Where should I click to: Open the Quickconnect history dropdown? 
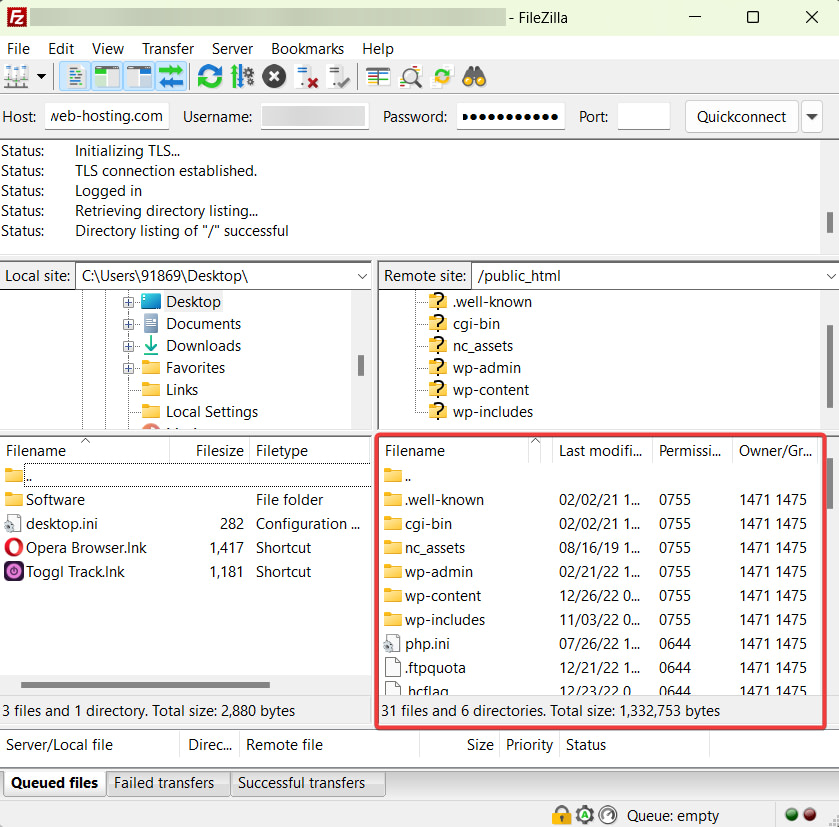(x=812, y=116)
